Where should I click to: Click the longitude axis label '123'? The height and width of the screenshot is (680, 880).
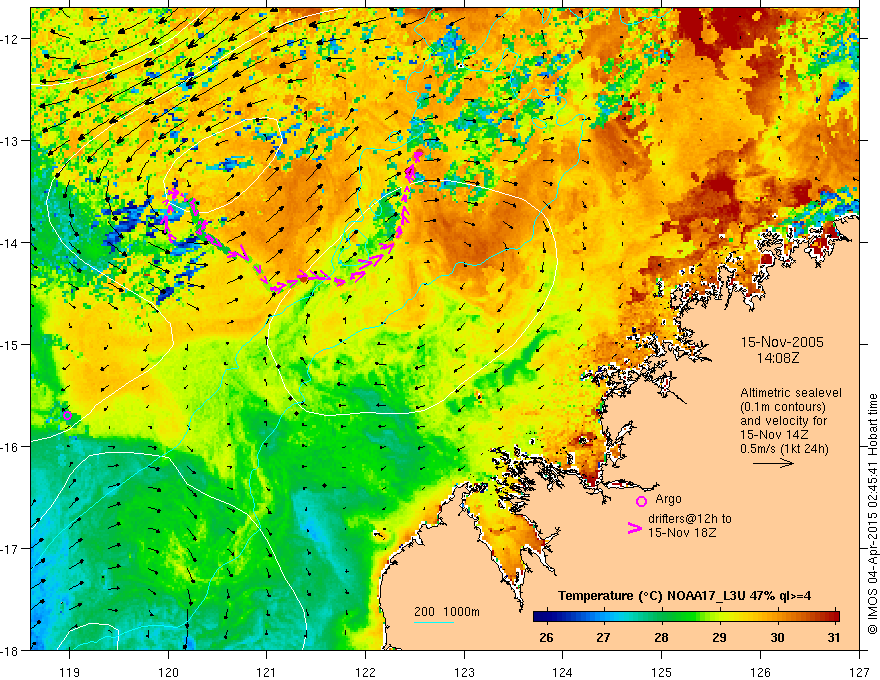tap(464, 673)
